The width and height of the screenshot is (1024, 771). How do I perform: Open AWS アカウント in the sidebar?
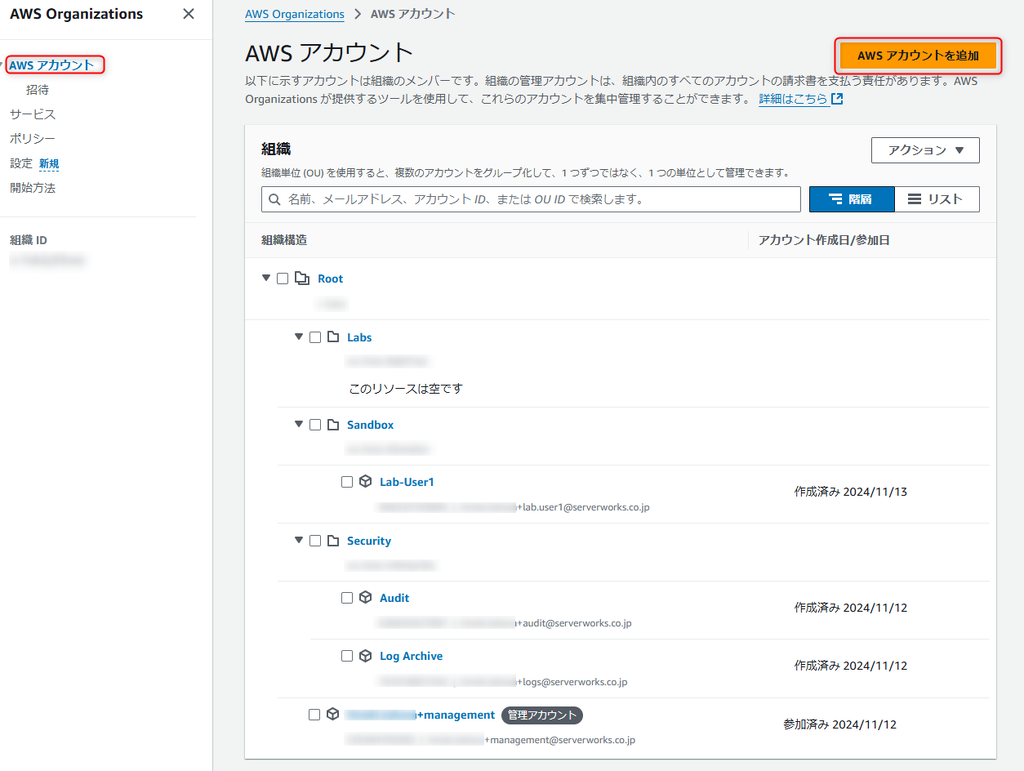pos(51,65)
